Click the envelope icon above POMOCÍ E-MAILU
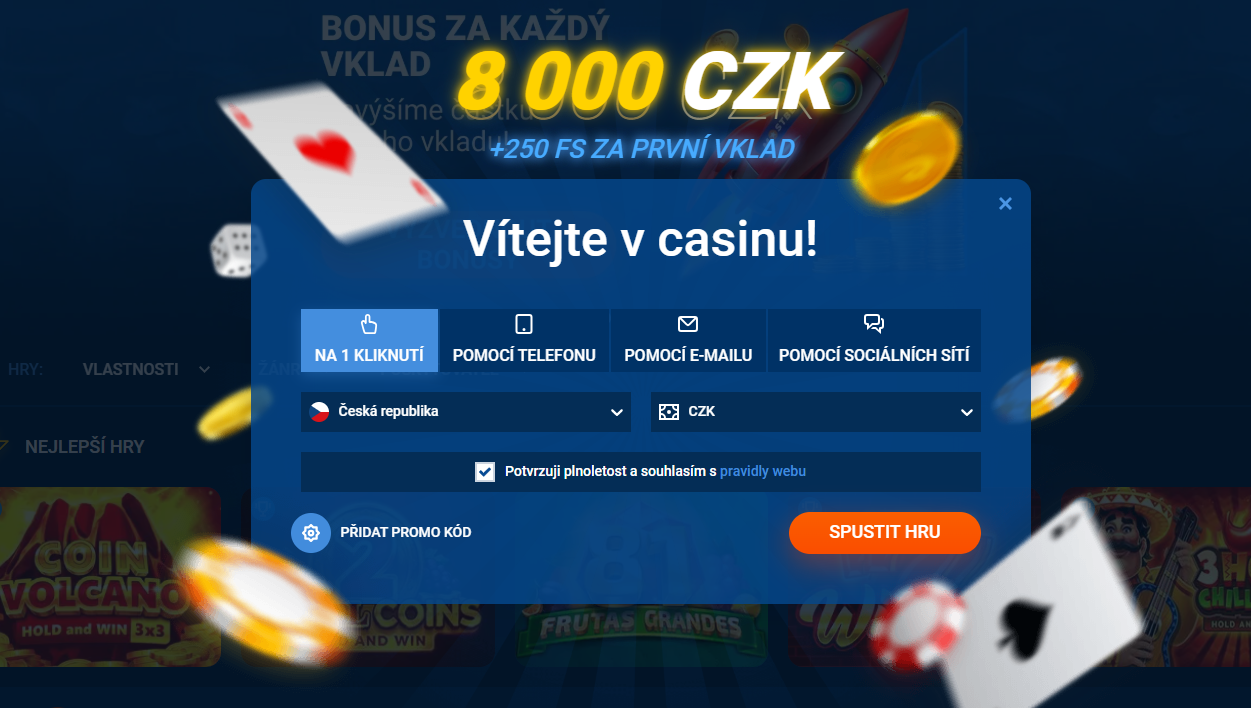 [688, 324]
